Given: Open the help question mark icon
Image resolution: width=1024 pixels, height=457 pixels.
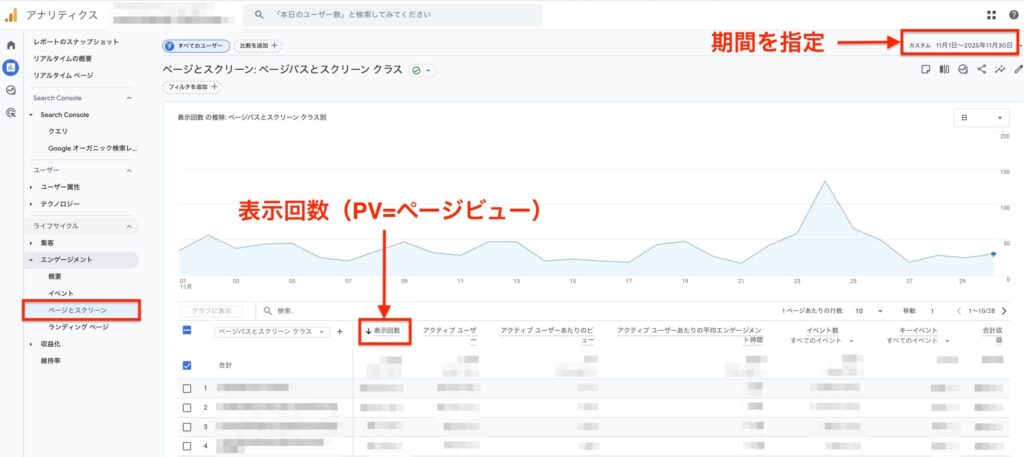Looking at the screenshot, I should [1013, 15].
